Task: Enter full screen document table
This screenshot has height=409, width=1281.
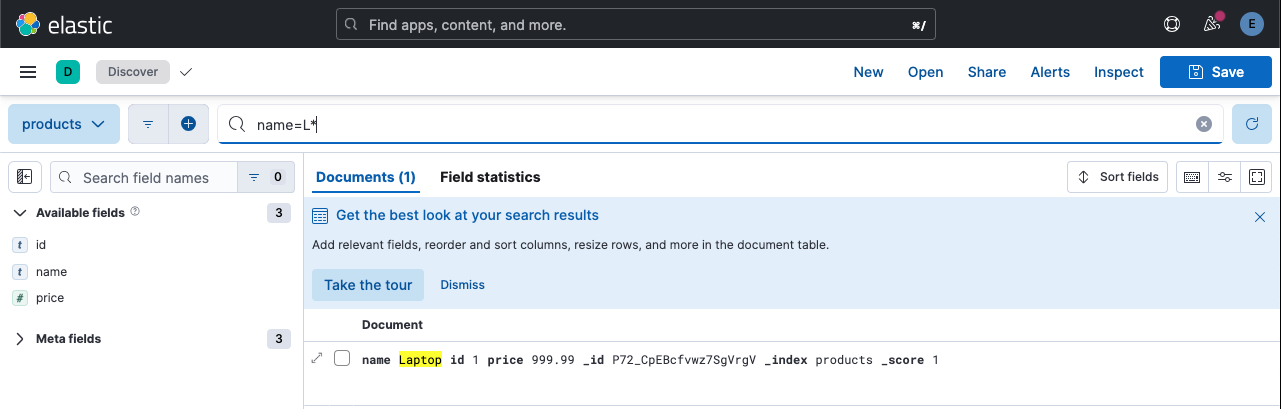Action: [x=1257, y=177]
